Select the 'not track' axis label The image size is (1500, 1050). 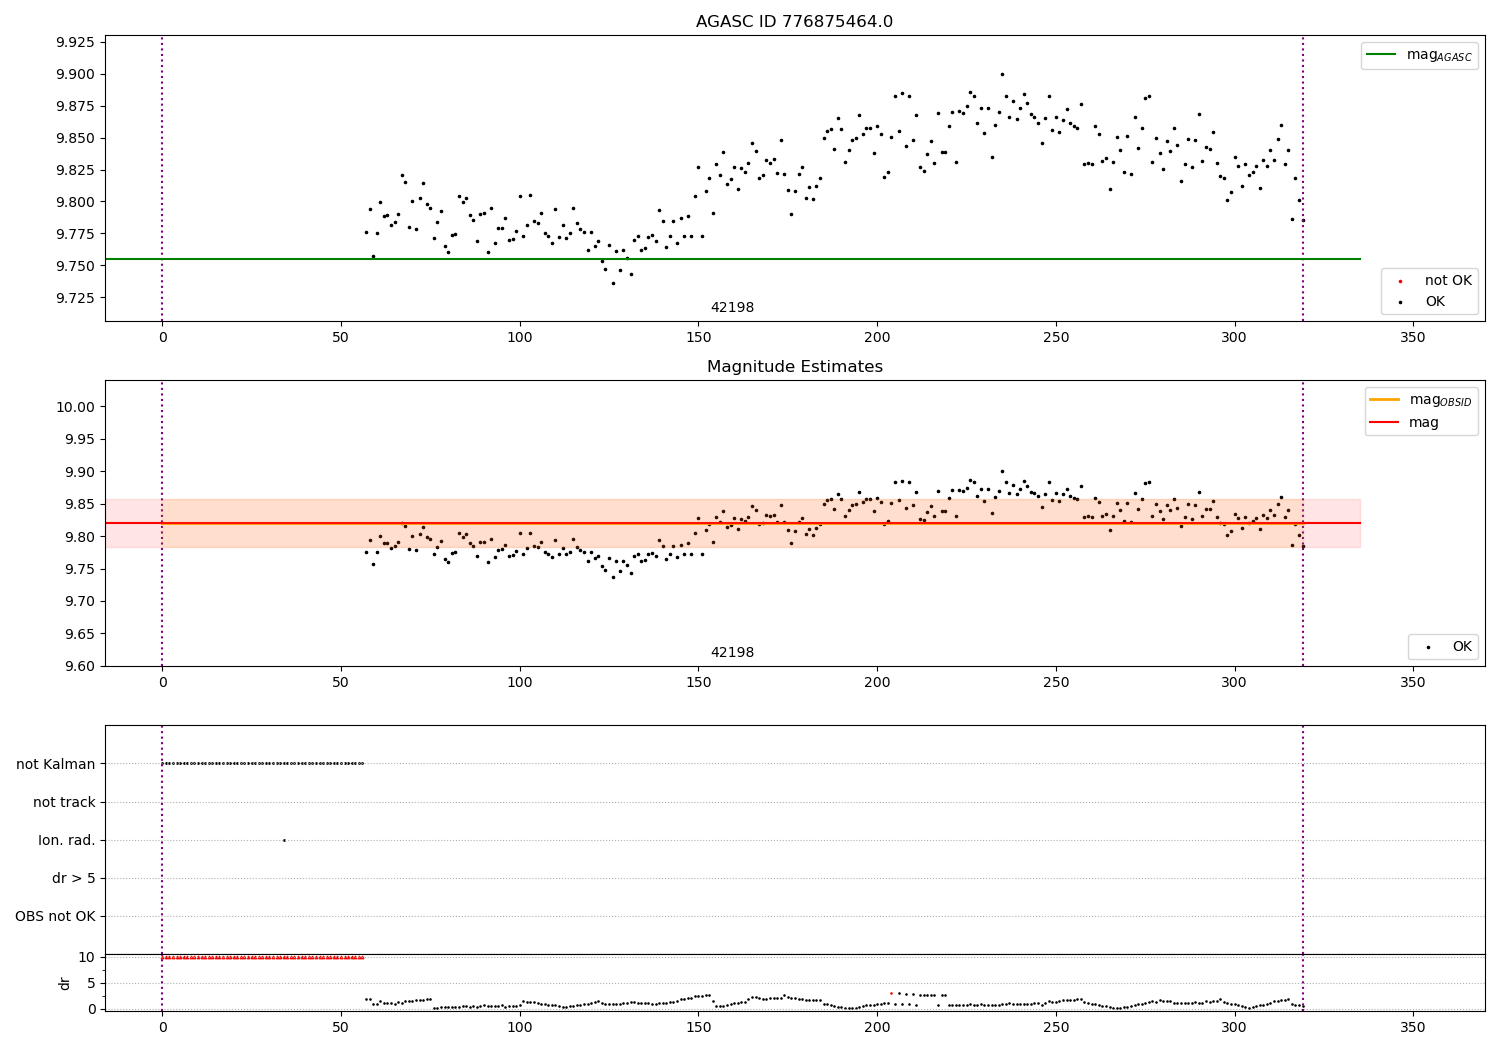coord(64,803)
